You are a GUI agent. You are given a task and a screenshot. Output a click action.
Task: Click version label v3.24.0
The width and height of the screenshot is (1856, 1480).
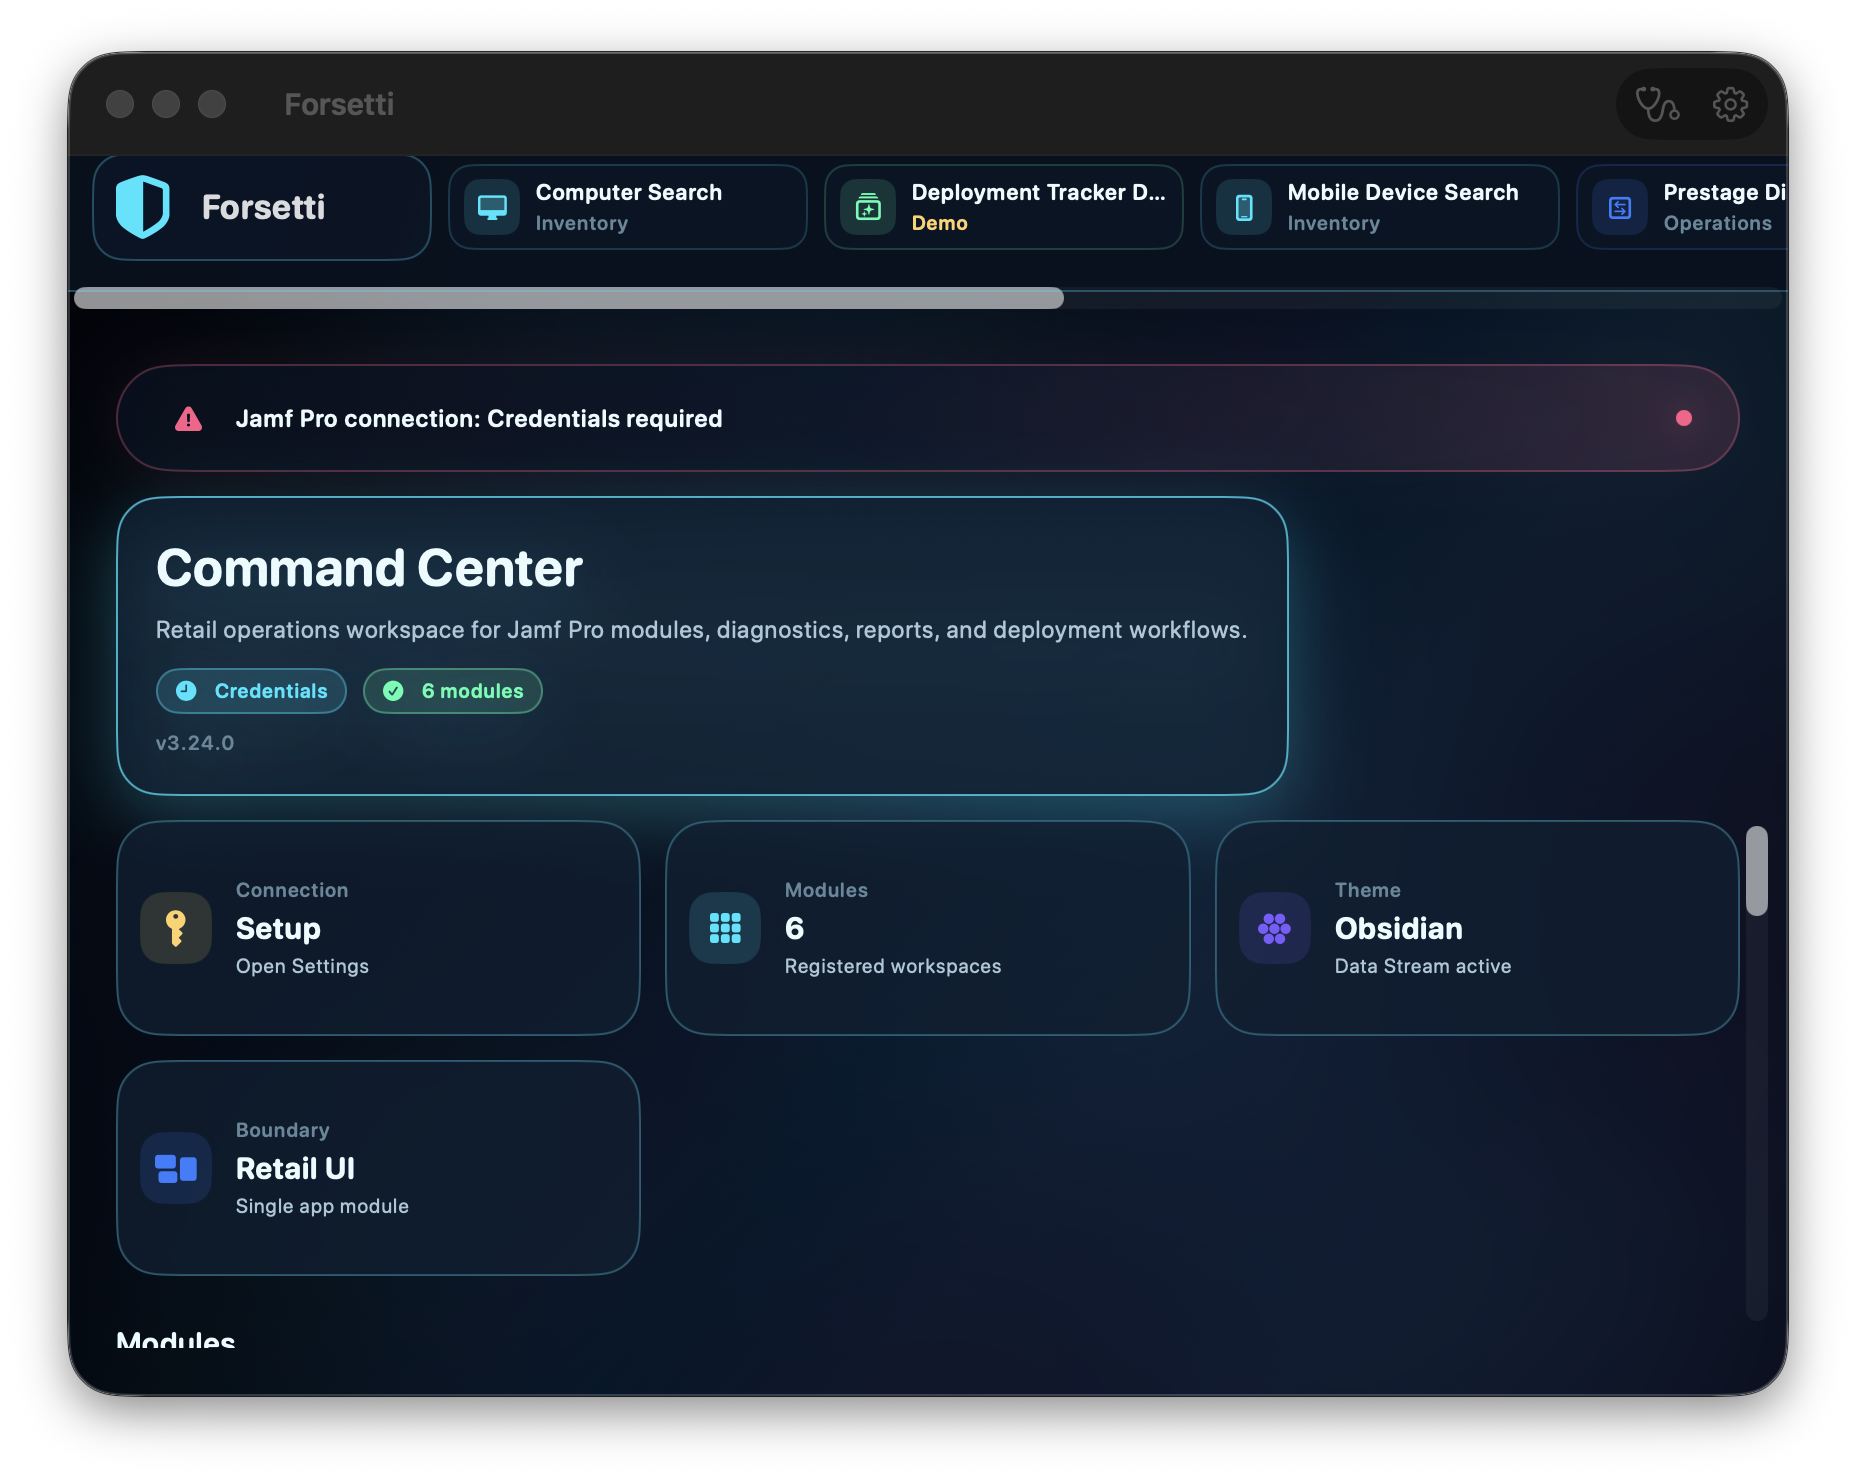[x=195, y=743]
